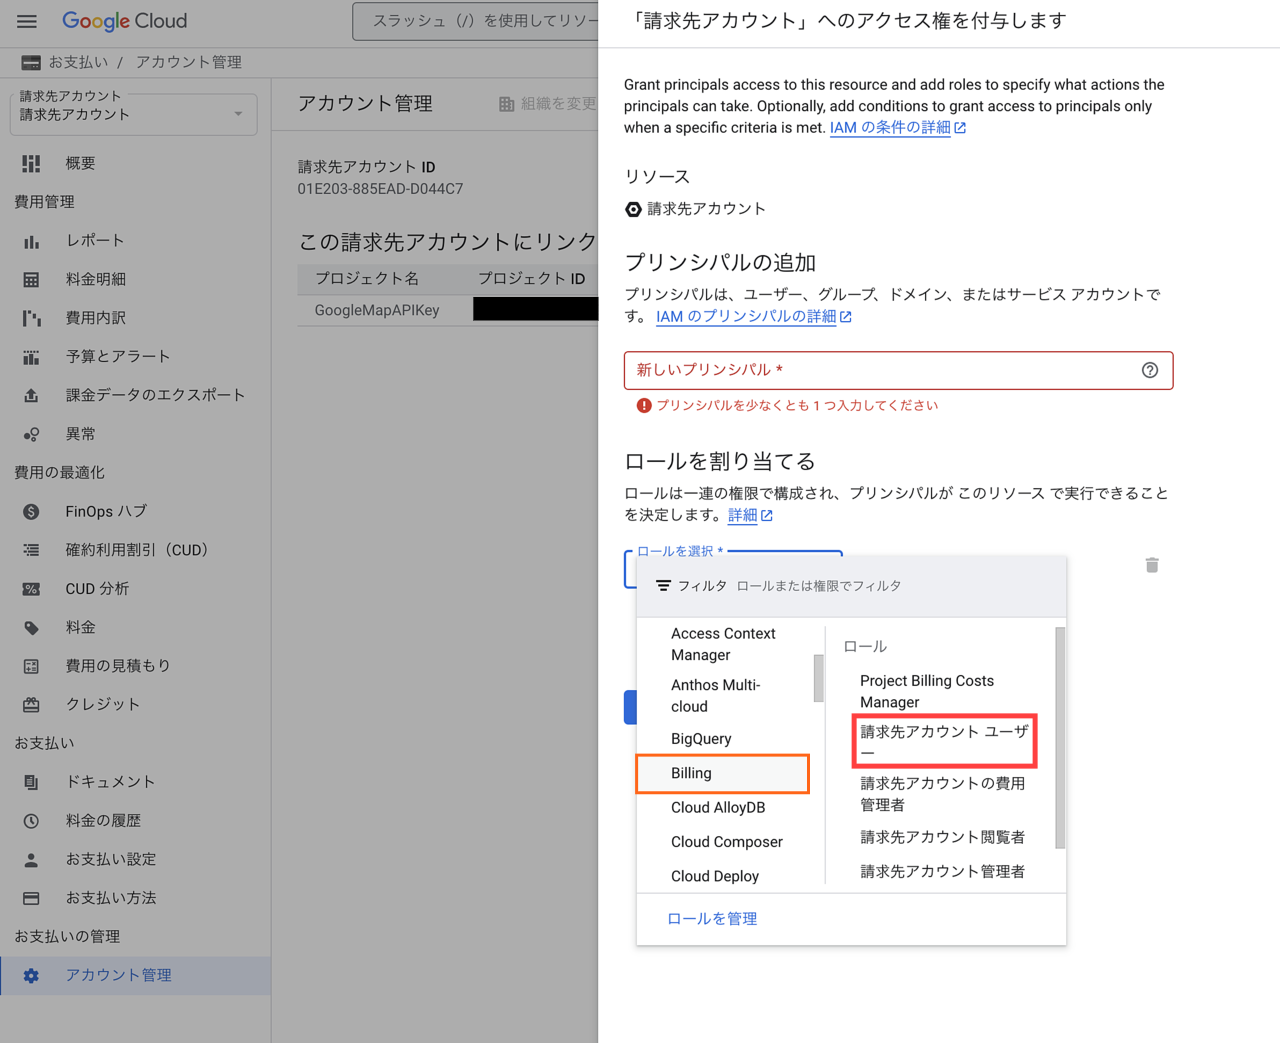Click the お支払い設定 person icon
The width and height of the screenshot is (1280, 1043).
click(x=31, y=860)
